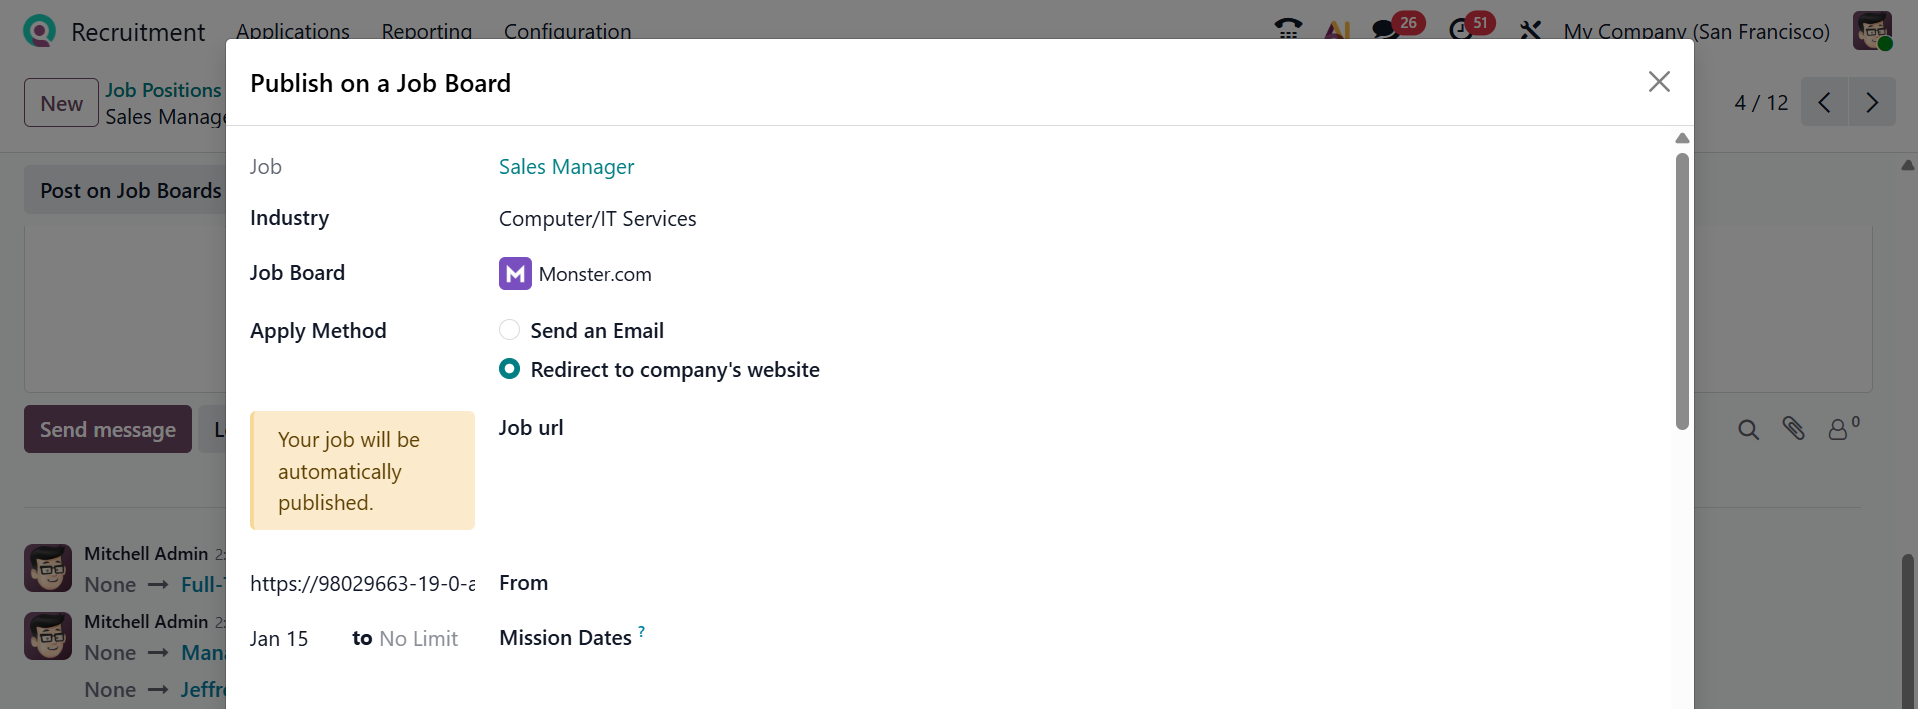Click the paperclip attachments icon

point(1793,429)
